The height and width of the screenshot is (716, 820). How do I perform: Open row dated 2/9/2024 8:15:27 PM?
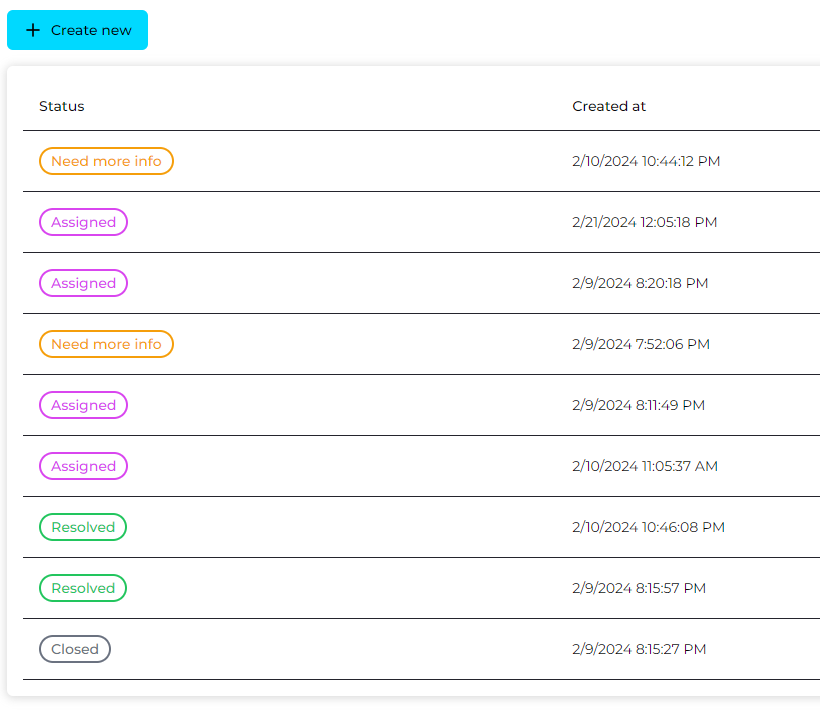(x=639, y=649)
